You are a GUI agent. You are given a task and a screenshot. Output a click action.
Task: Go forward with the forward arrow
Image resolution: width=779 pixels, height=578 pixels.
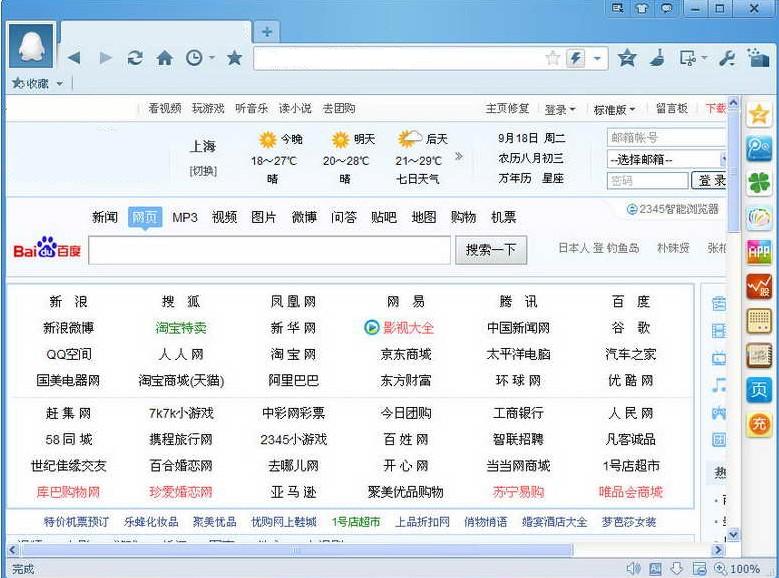pyautogui.click(x=105, y=58)
